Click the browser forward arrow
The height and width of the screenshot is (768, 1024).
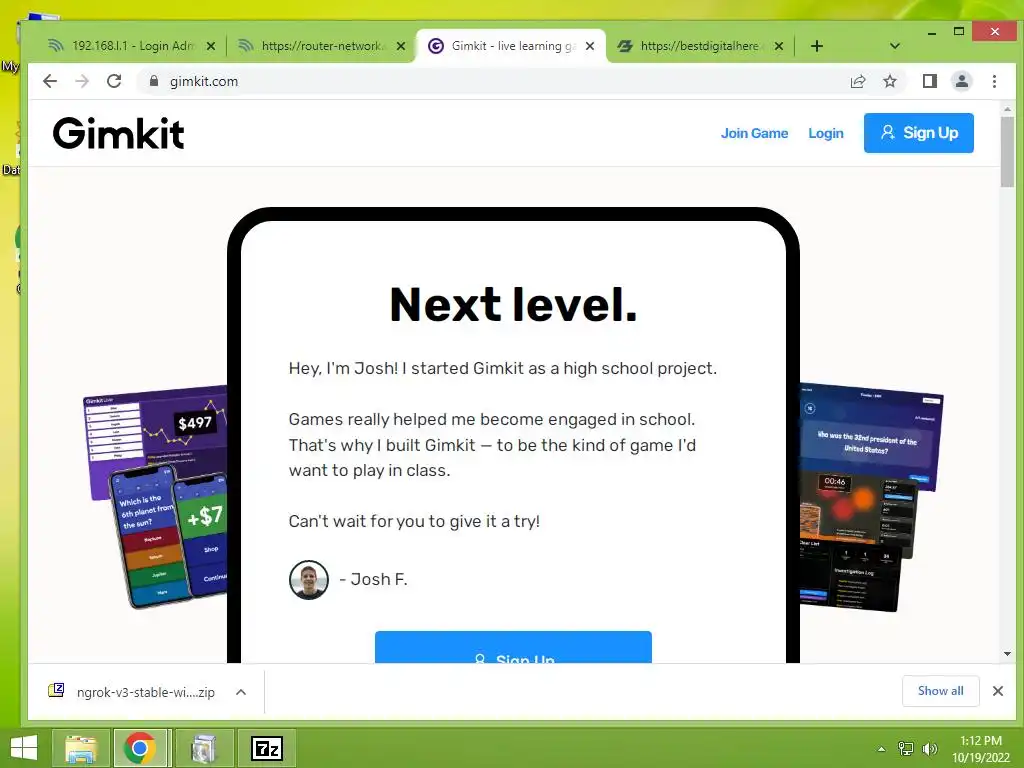[82, 81]
